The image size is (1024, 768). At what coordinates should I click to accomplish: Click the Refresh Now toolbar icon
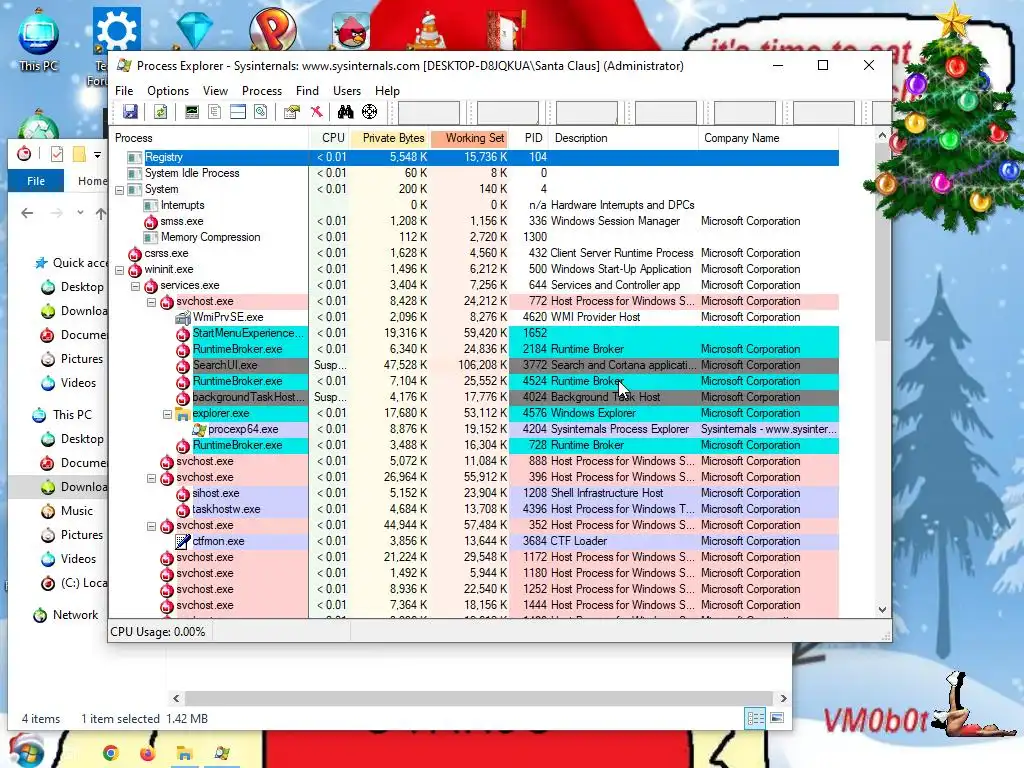160,112
